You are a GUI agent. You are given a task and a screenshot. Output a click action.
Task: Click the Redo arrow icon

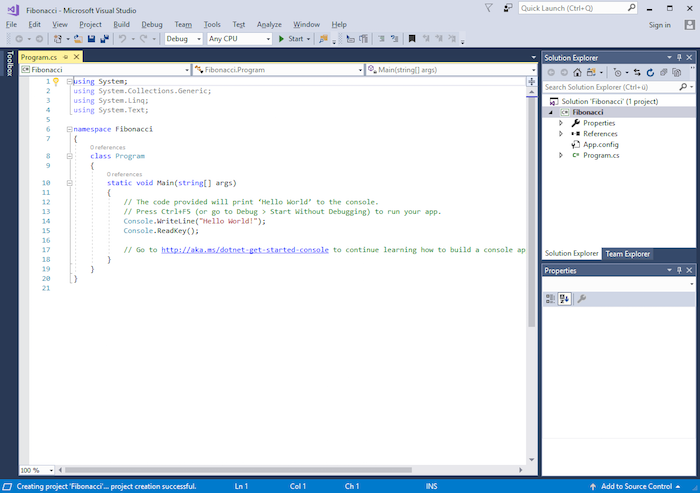143,39
